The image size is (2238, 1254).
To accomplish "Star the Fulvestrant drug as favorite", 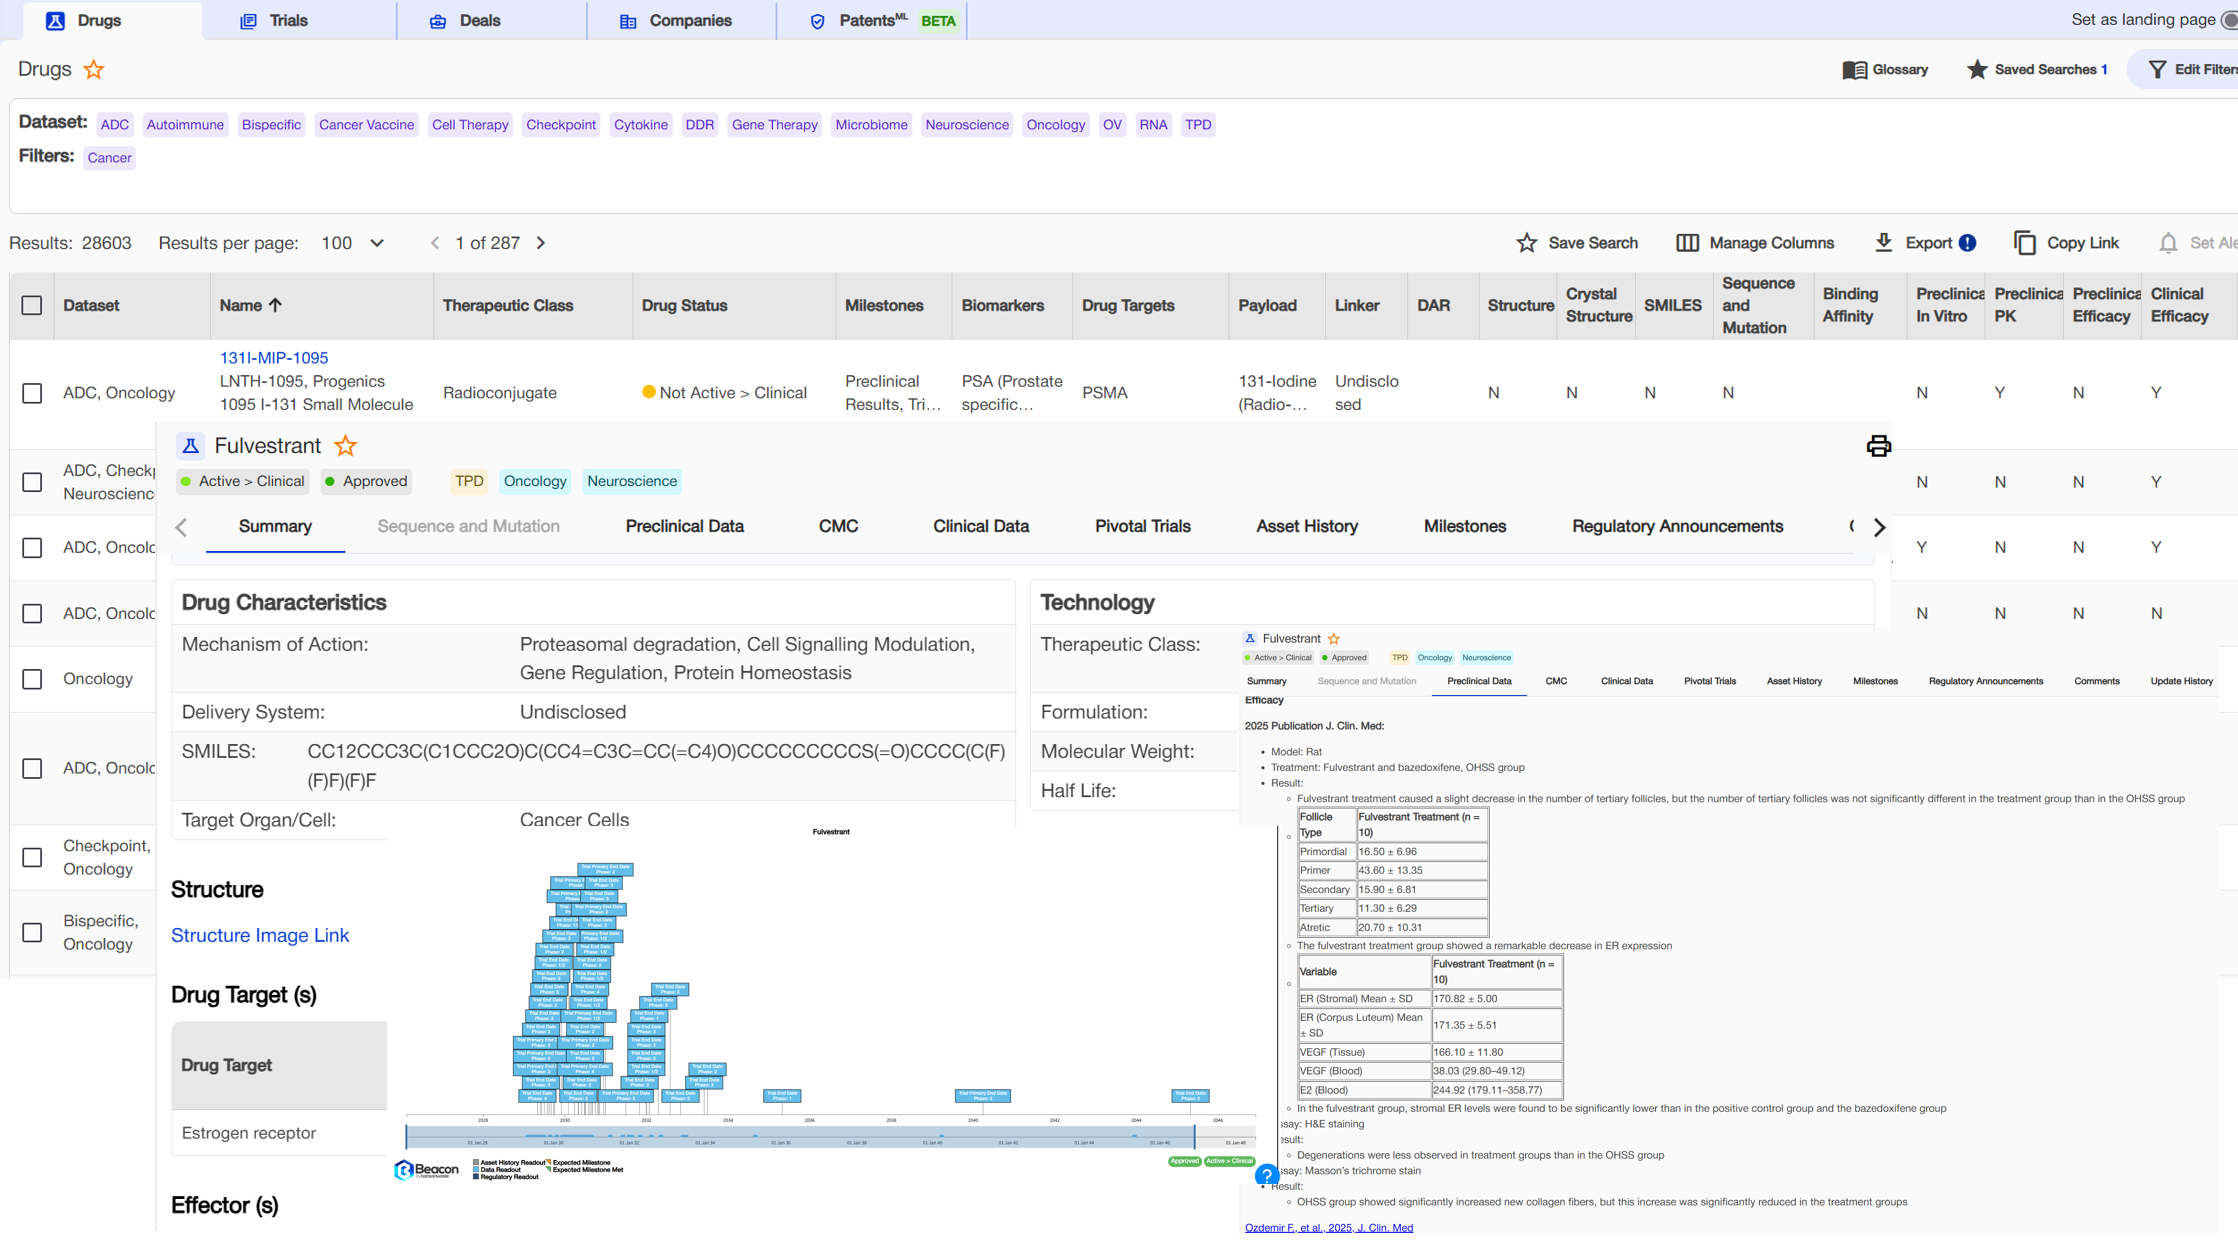I will point(345,446).
